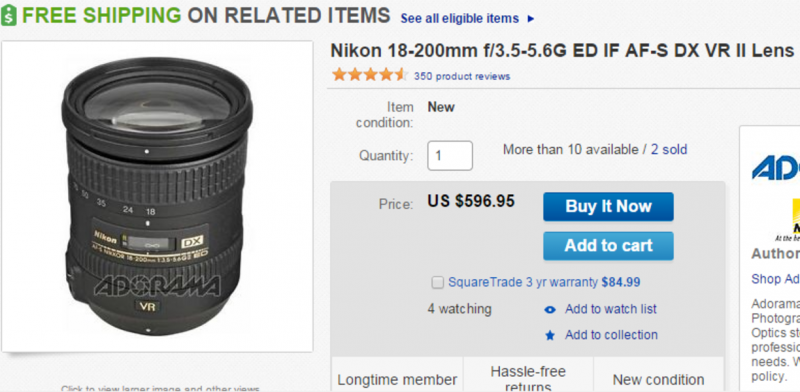
Task: Click the Add to collection link
Action: click(x=611, y=335)
